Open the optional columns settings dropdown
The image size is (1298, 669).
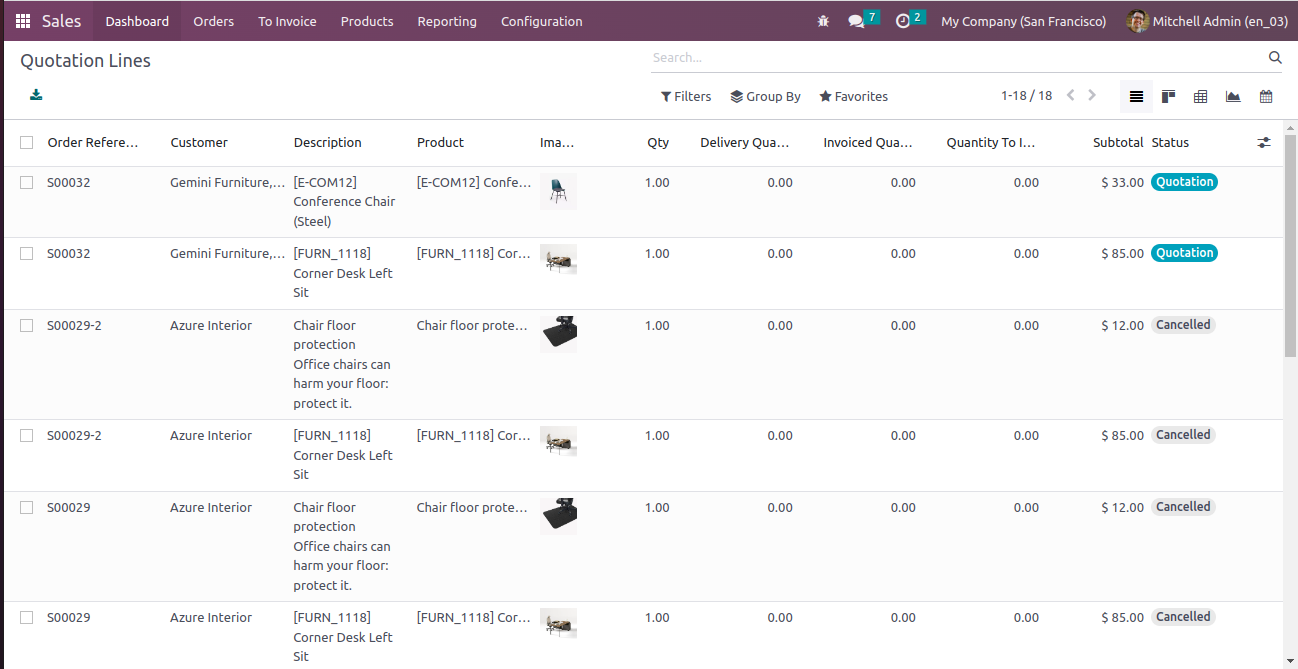pos(1264,143)
